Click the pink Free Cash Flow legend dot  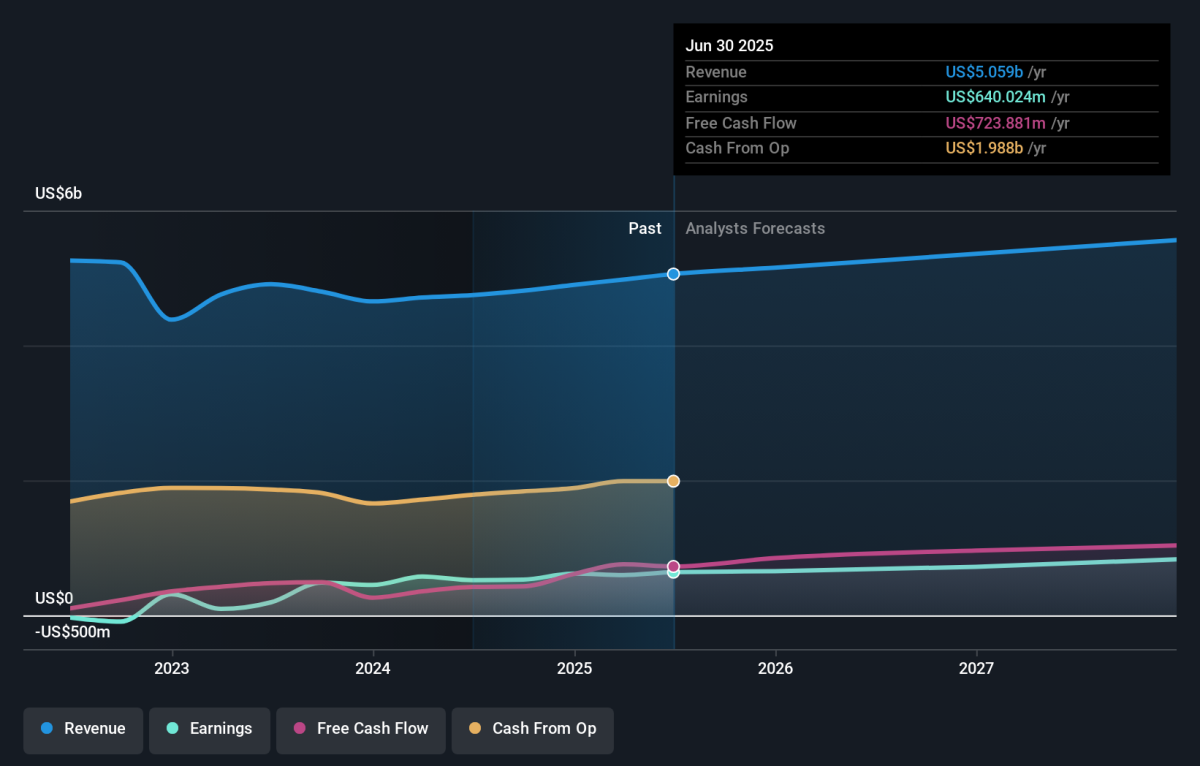click(299, 729)
